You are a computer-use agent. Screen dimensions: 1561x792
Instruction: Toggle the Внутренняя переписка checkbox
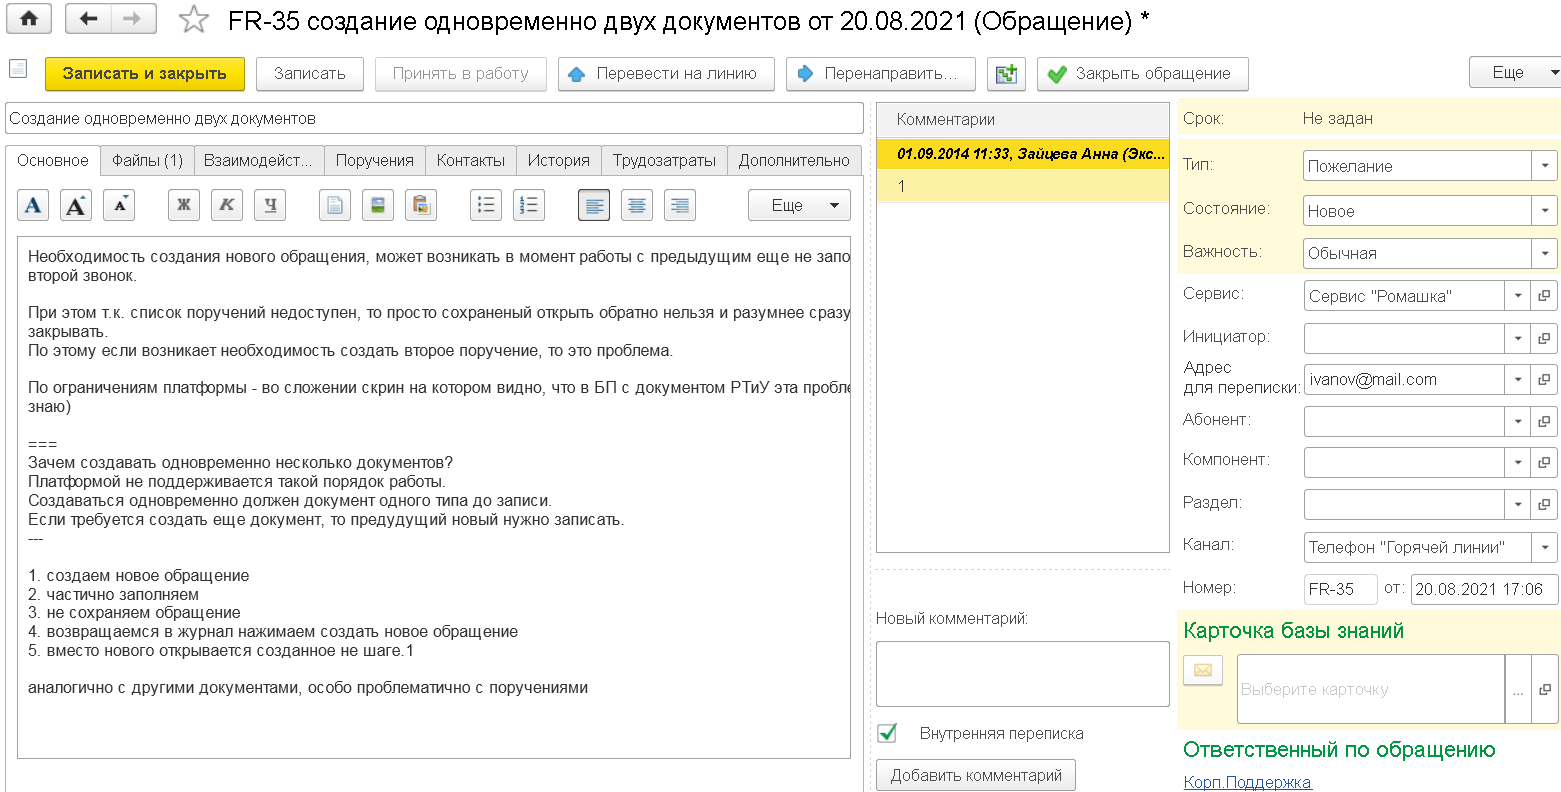click(887, 733)
